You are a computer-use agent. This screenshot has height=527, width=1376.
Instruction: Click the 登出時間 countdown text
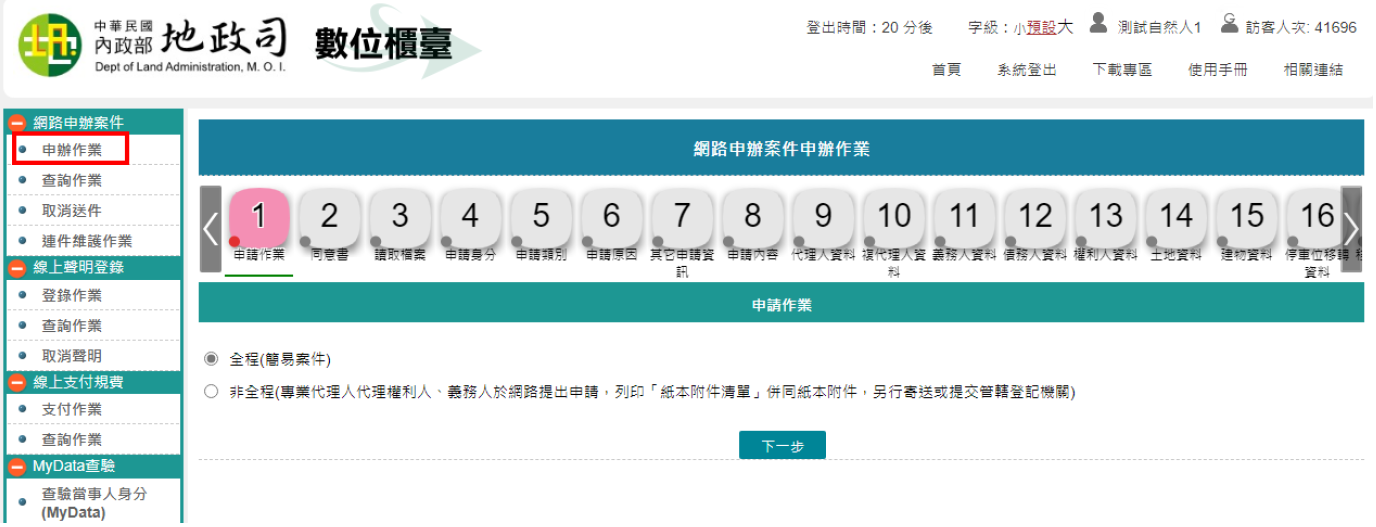[x=869, y=28]
